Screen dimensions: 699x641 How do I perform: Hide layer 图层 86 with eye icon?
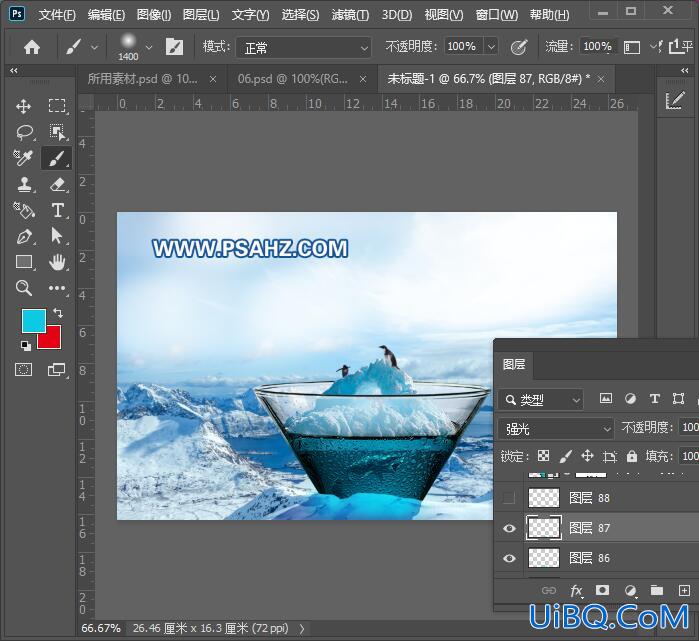tap(509, 558)
